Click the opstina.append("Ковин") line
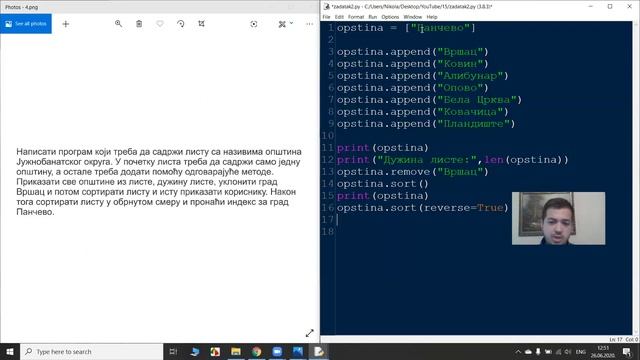This screenshot has width=640, height=360. (413, 64)
